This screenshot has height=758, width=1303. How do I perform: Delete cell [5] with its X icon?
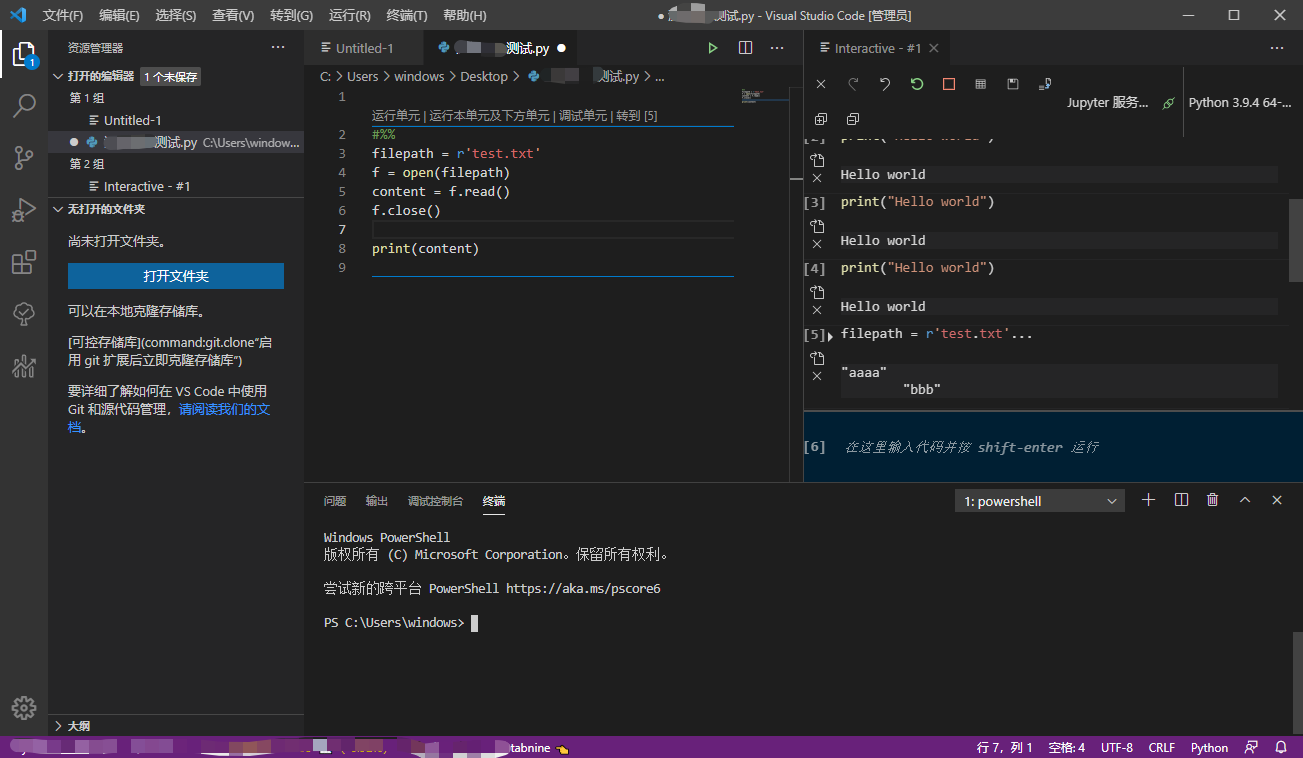817,376
